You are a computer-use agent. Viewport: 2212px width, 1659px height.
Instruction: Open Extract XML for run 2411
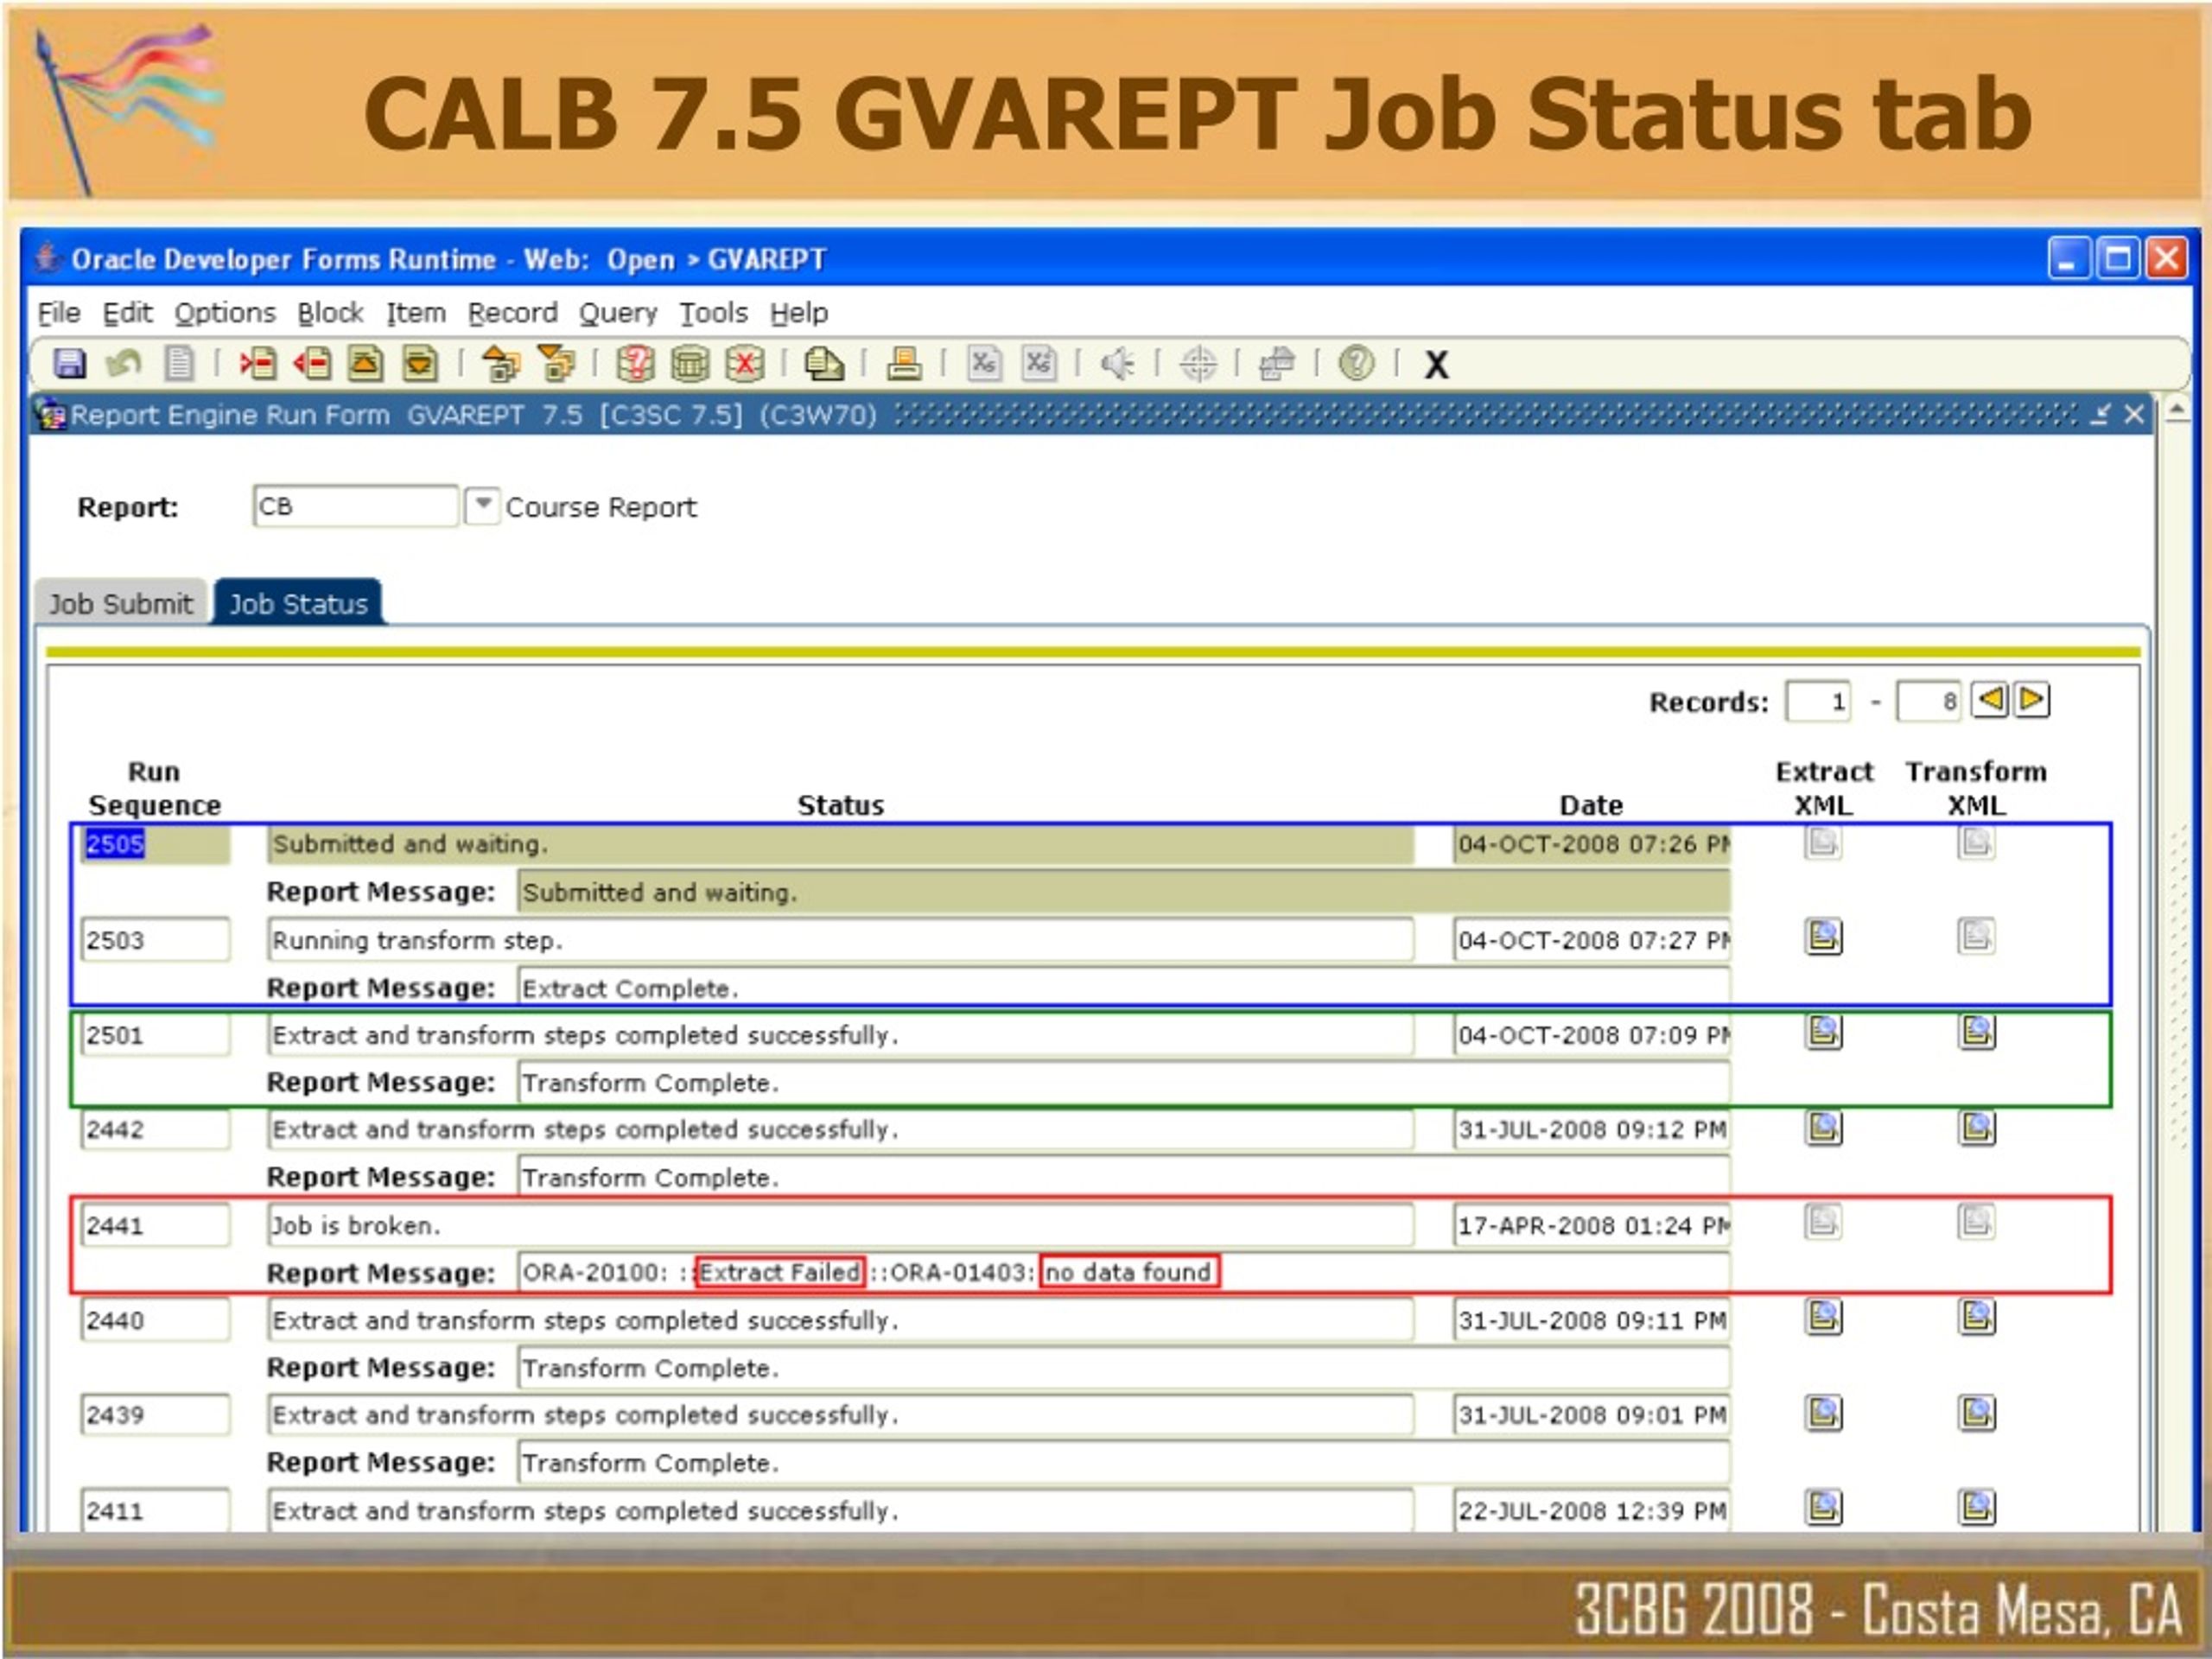1823,1507
